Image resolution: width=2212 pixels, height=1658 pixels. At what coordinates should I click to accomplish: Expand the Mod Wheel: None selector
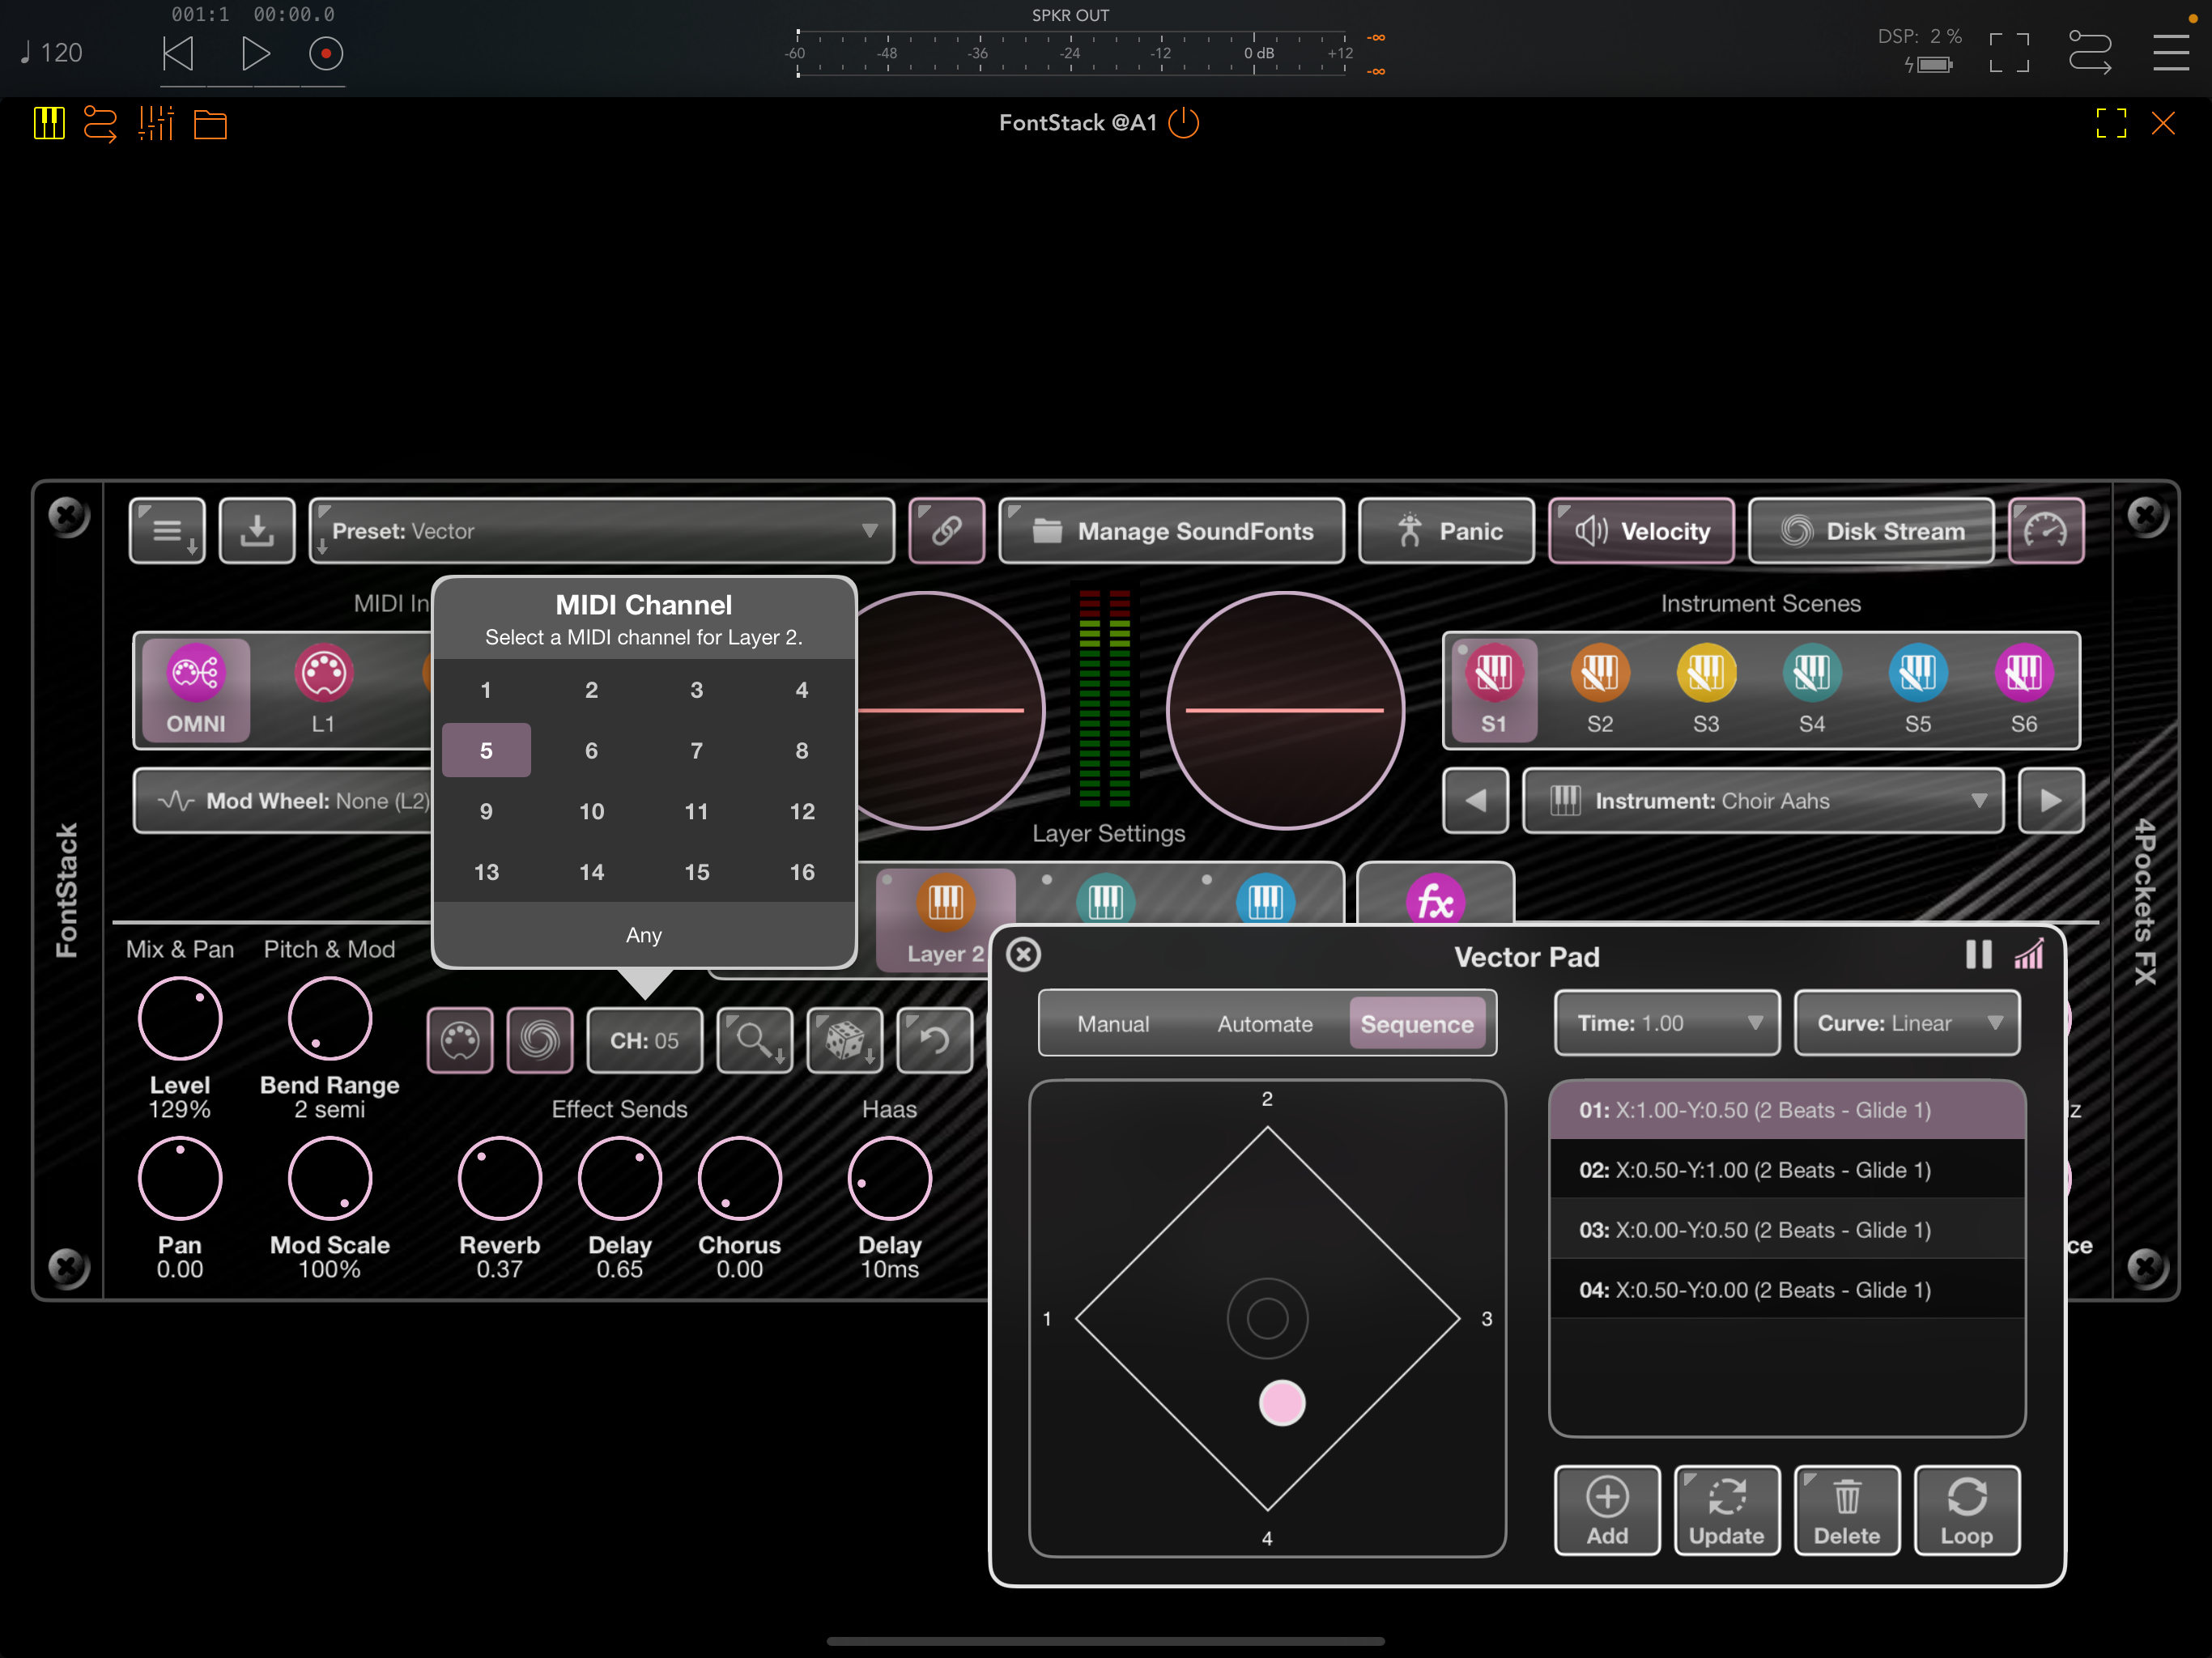285,801
